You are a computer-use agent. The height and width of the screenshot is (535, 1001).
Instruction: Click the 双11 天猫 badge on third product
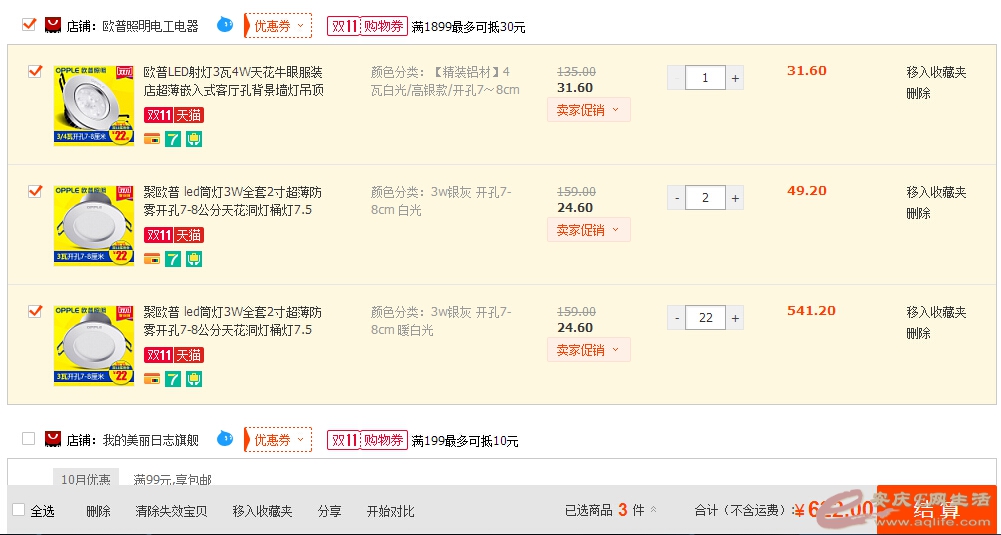pos(174,355)
